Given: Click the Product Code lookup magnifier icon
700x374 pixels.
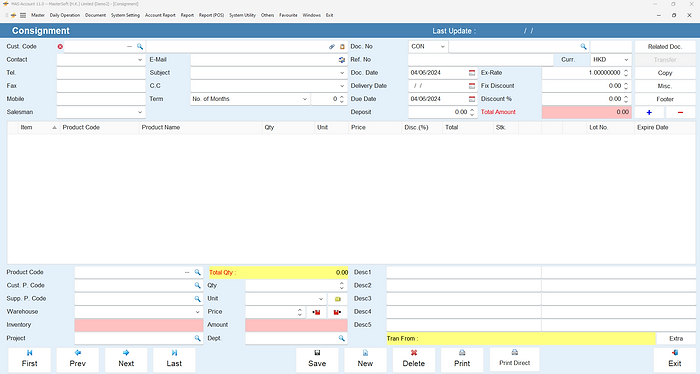Looking at the screenshot, I should [197, 272].
